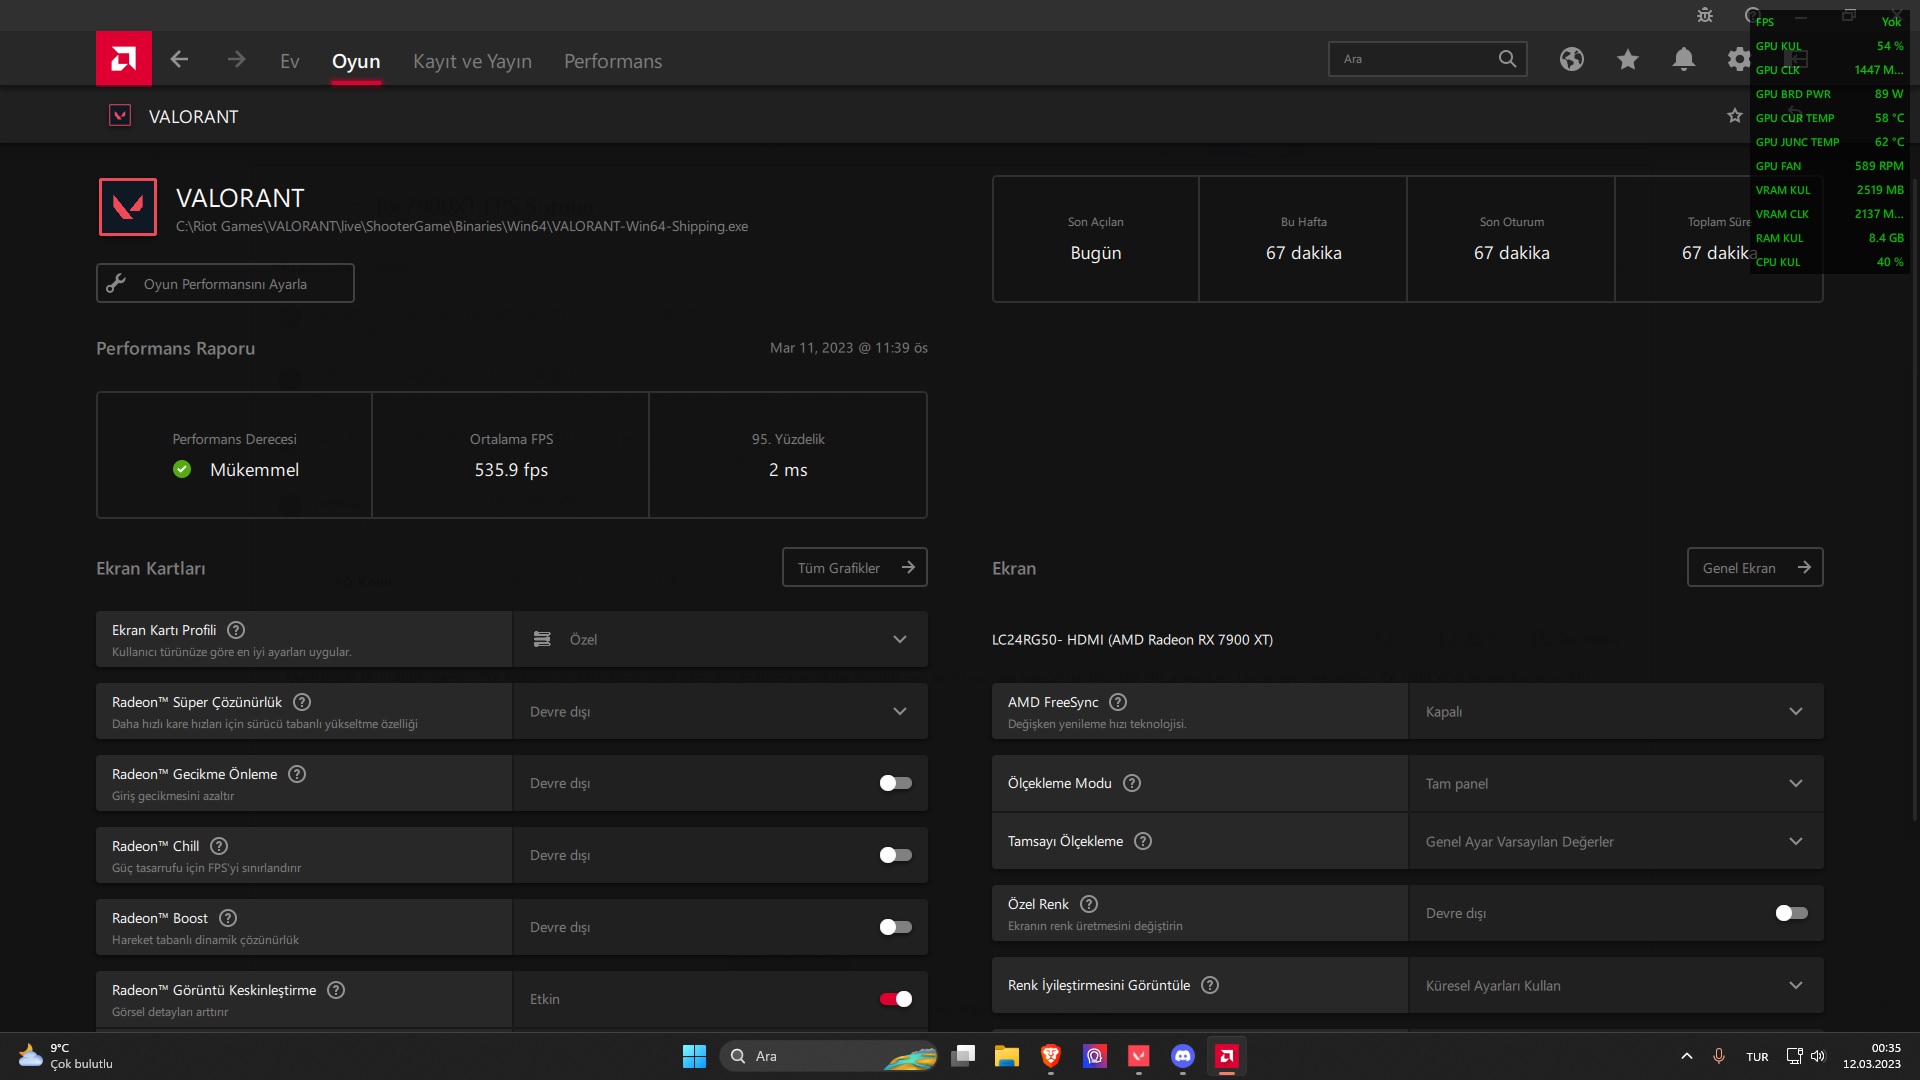The width and height of the screenshot is (1920, 1080).
Task: Toggle Özel Renk switch on
Action: point(1791,913)
